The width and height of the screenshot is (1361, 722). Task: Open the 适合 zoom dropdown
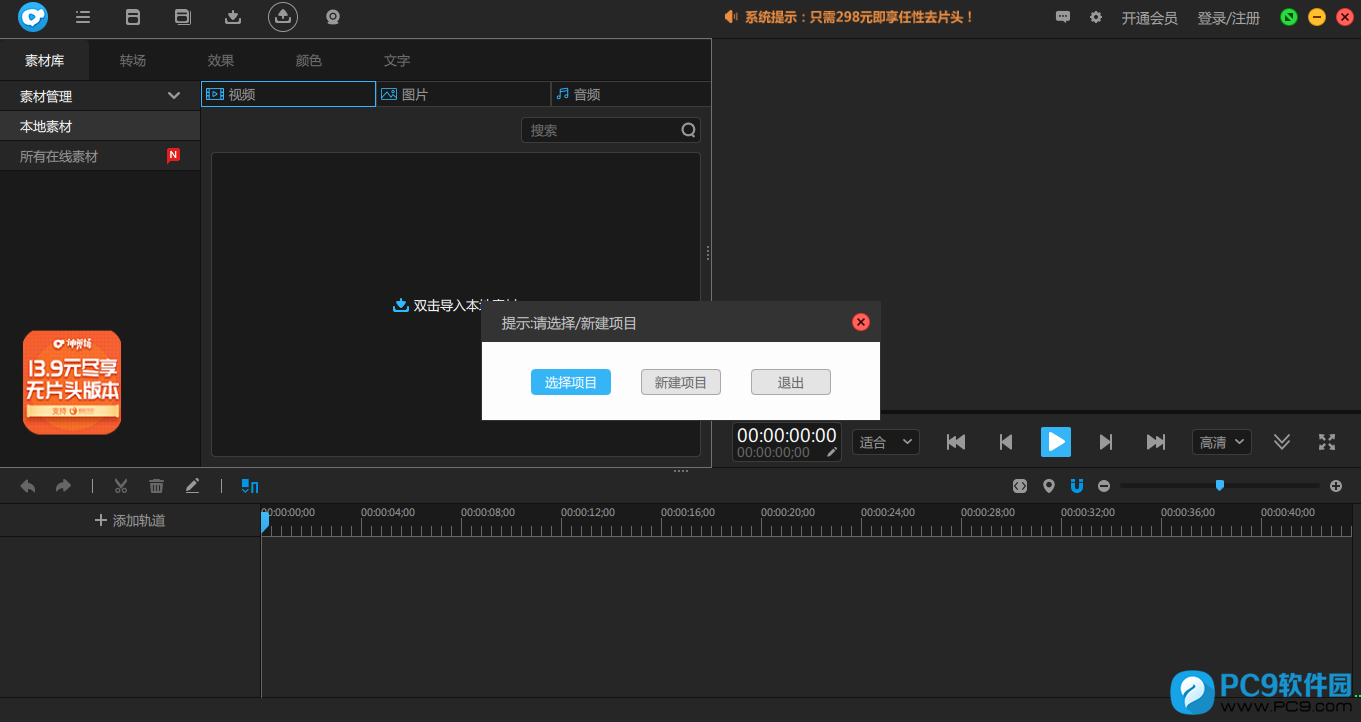(x=886, y=442)
